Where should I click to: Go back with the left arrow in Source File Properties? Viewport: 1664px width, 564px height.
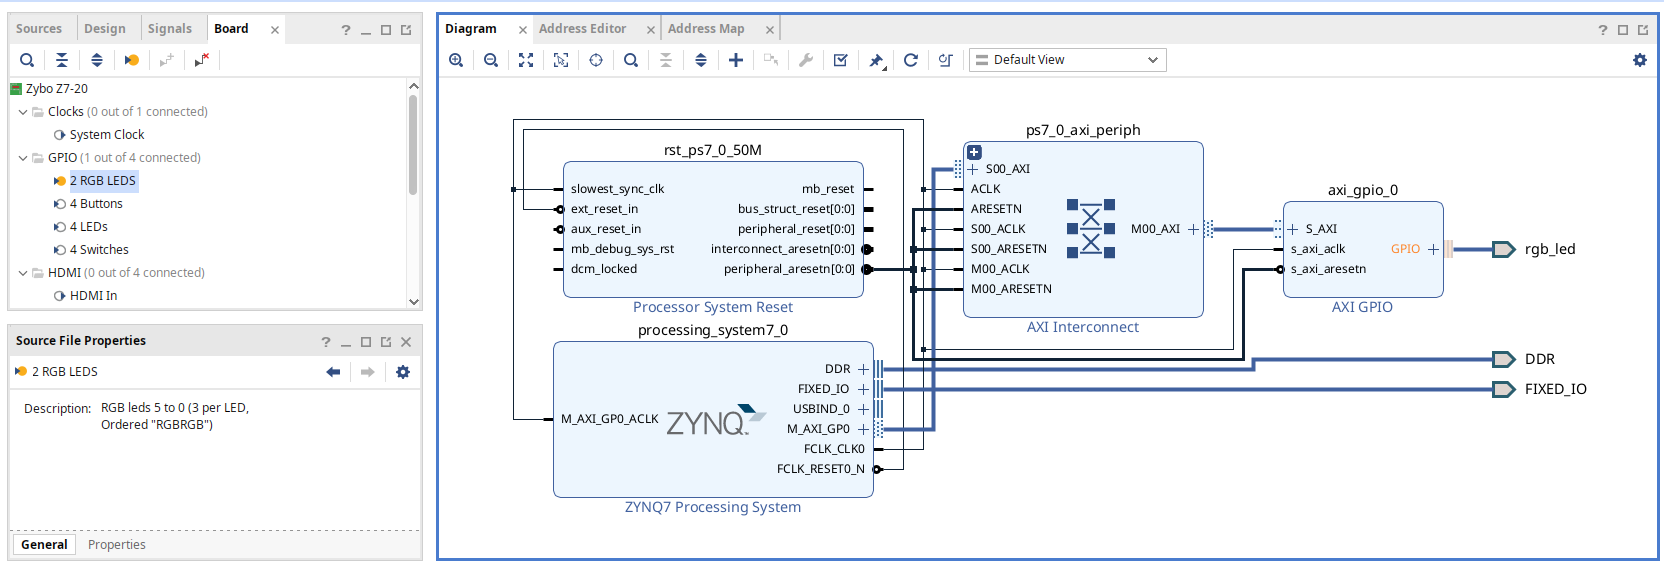coord(333,372)
